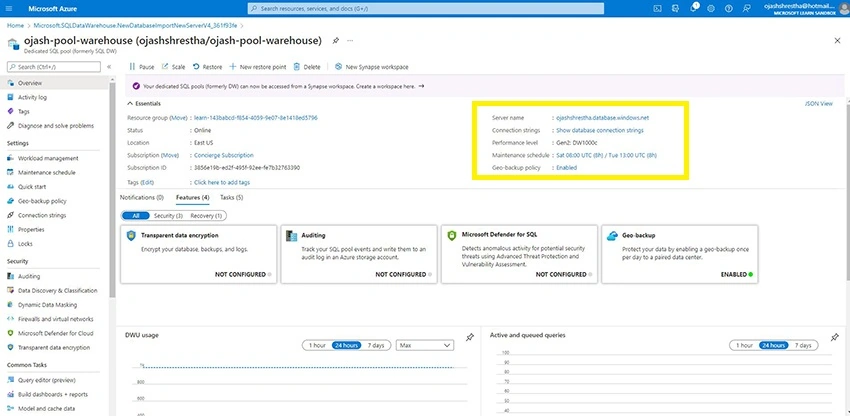Click the Restore toolbar command
Viewport: 850px width, 416px height.
pyautogui.click(x=207, y=67)
